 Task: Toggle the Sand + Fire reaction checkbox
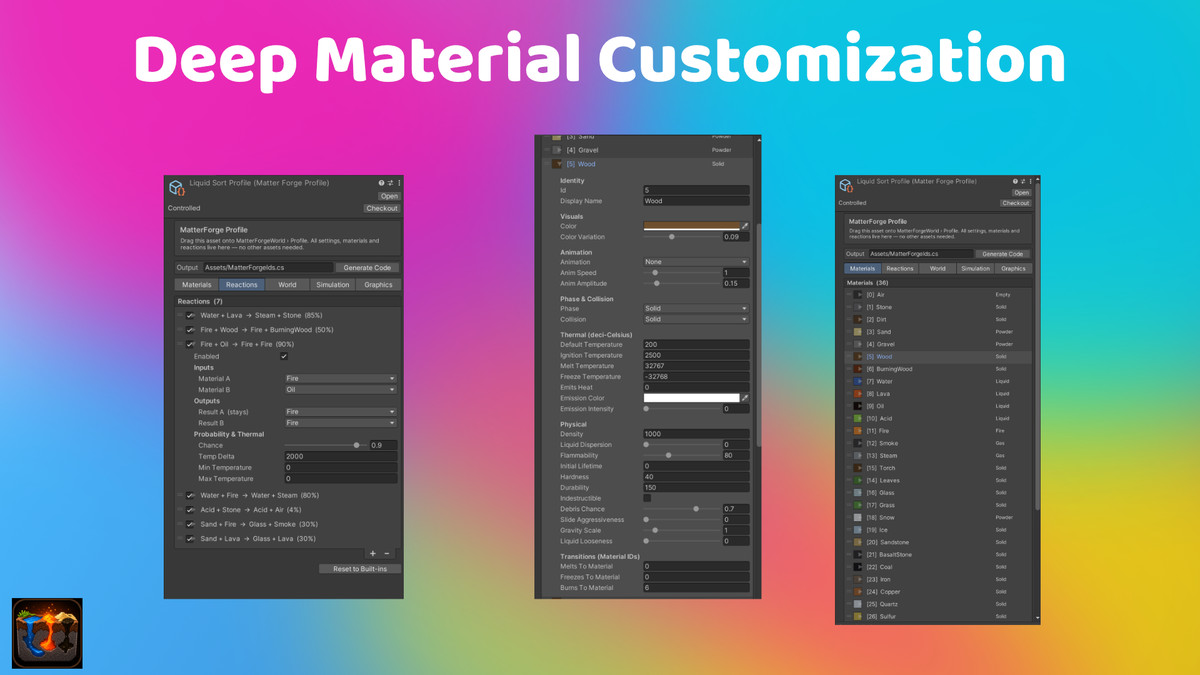pyautogui.click(x=190, y=524)
